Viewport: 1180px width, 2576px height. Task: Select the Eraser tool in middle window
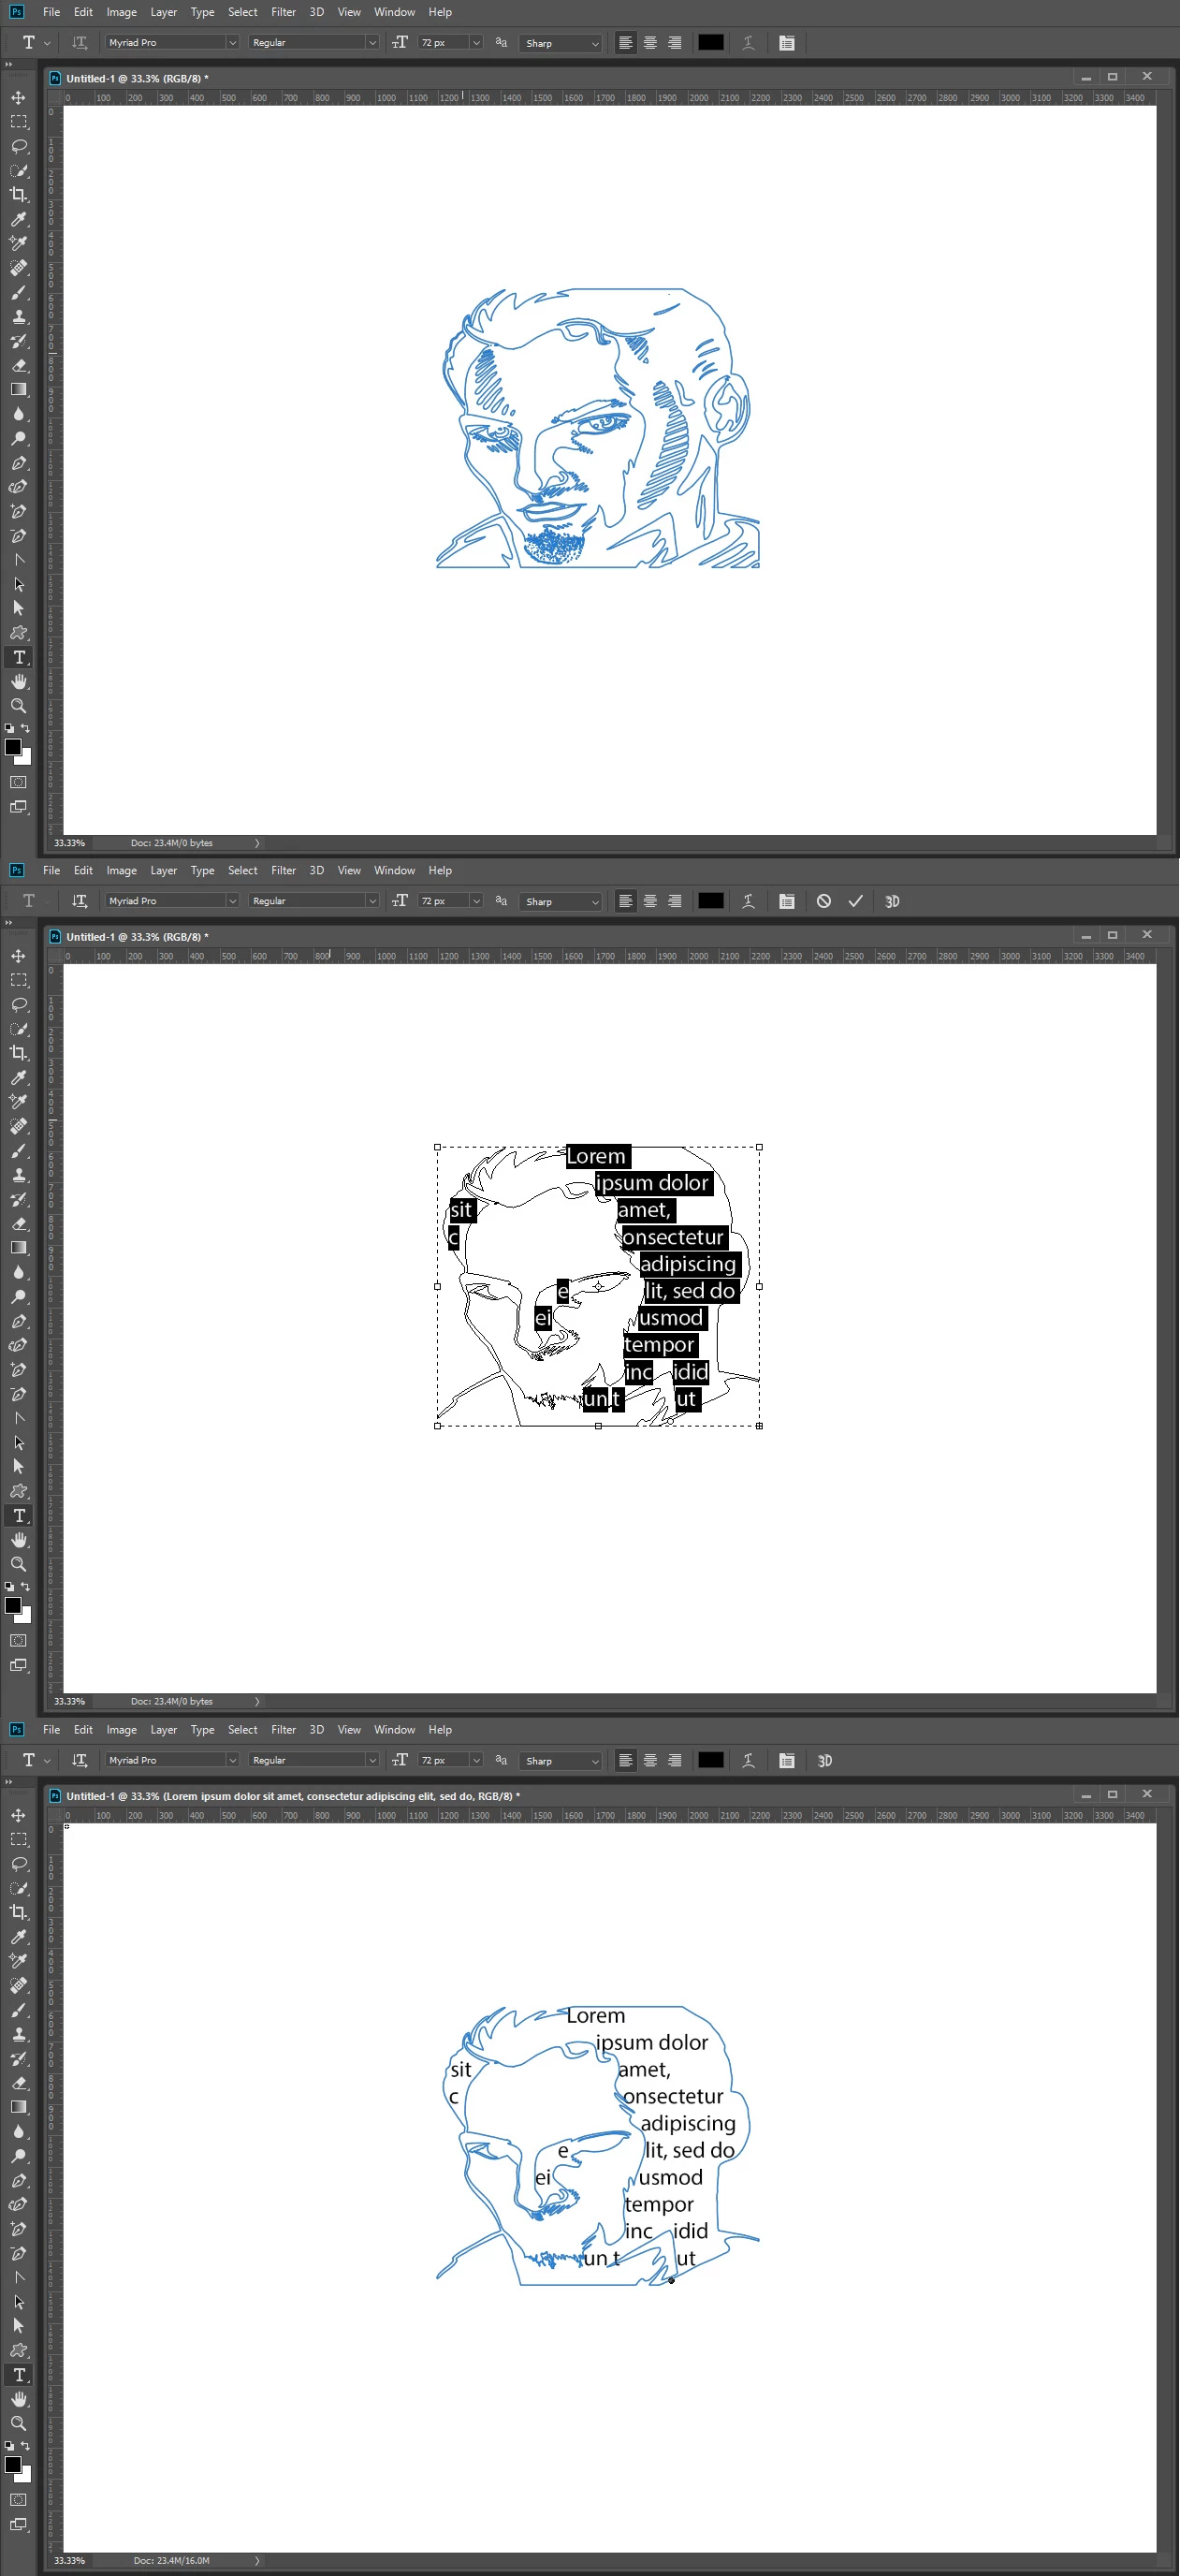(x=18, y=1223)
